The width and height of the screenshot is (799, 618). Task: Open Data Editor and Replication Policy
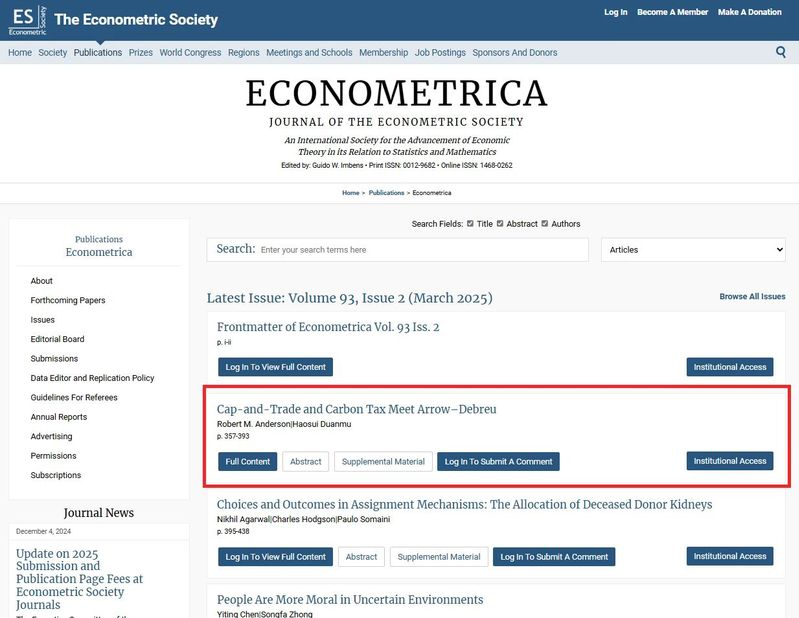[92, 378]
